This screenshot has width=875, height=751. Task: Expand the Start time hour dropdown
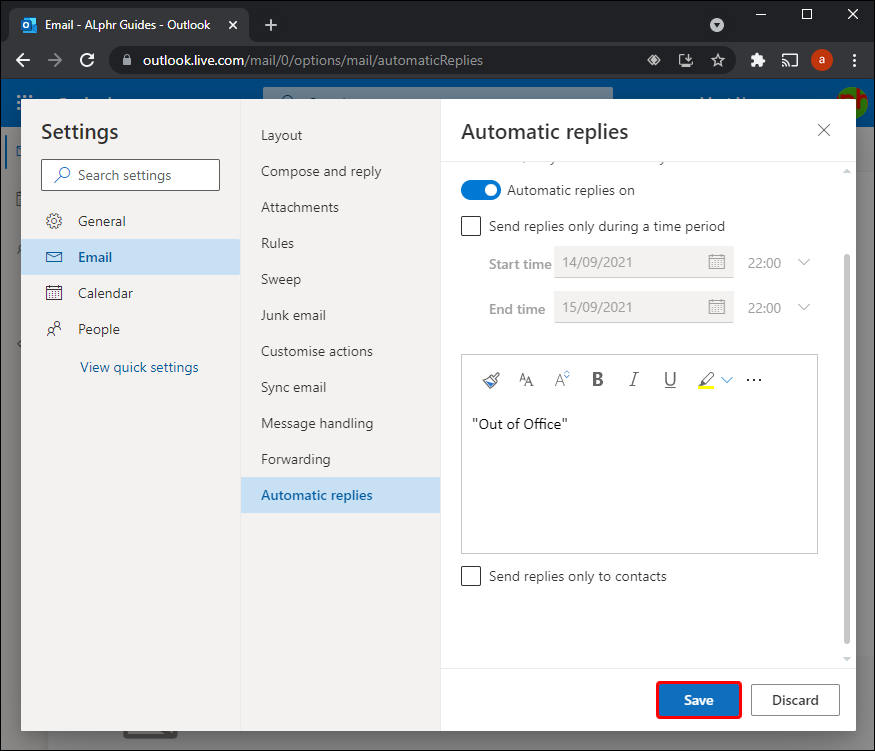click(804, 263)
